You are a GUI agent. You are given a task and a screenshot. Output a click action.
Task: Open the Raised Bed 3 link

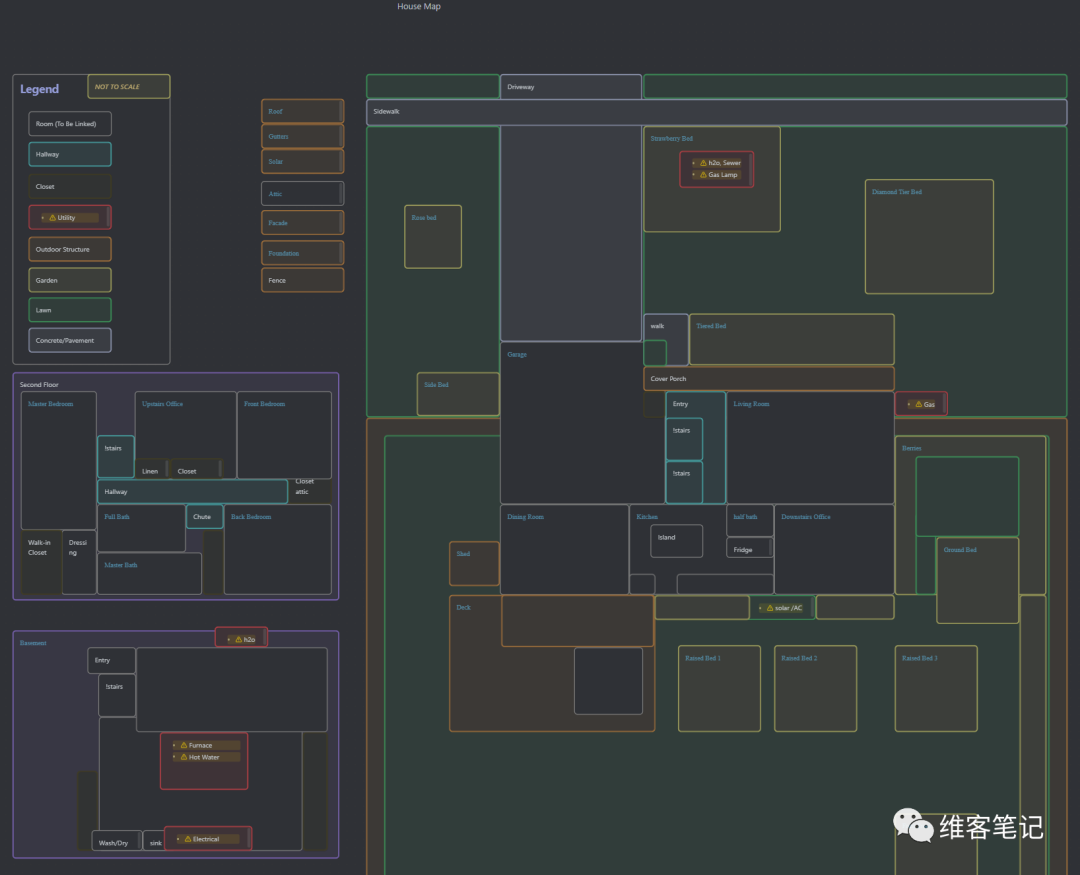[x=920, y=659]
